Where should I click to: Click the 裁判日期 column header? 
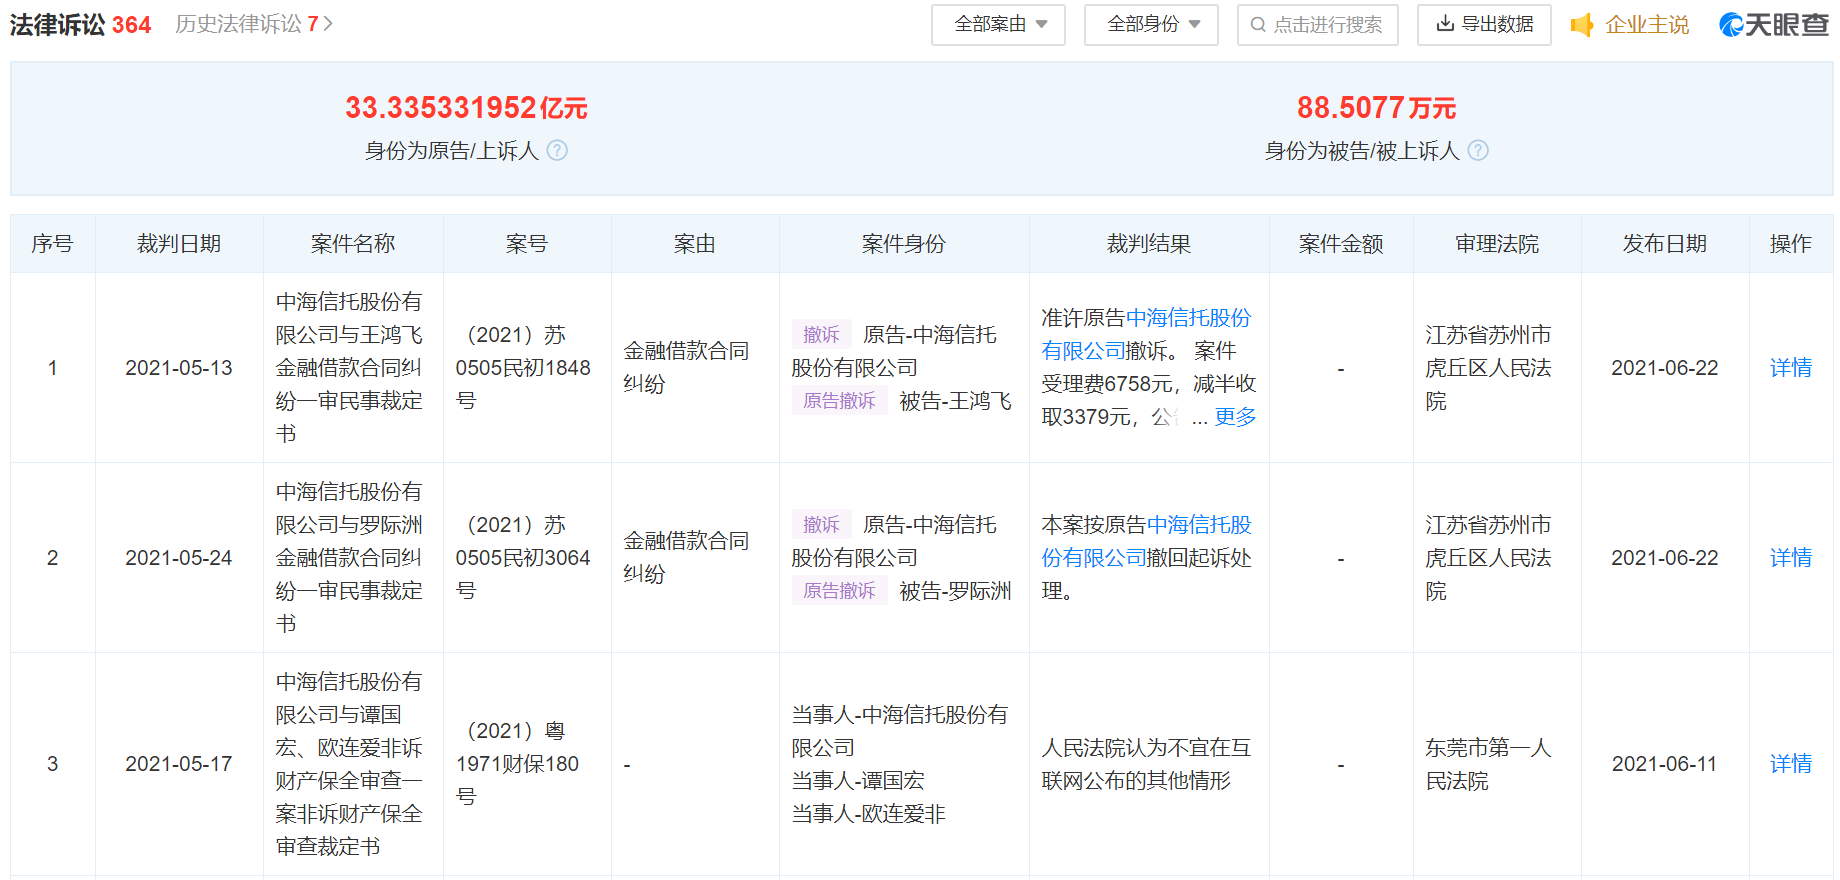coord(179,244)
